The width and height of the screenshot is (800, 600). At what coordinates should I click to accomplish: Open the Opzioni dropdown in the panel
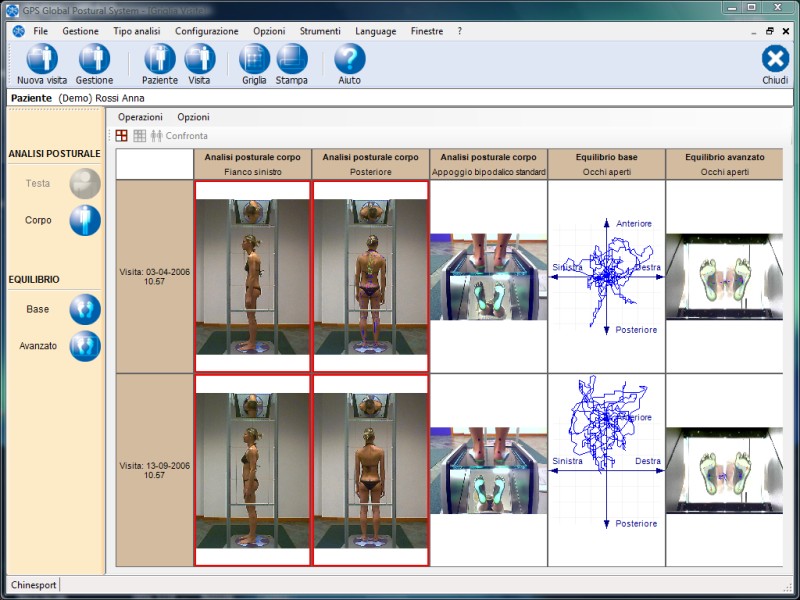(193, 117)
